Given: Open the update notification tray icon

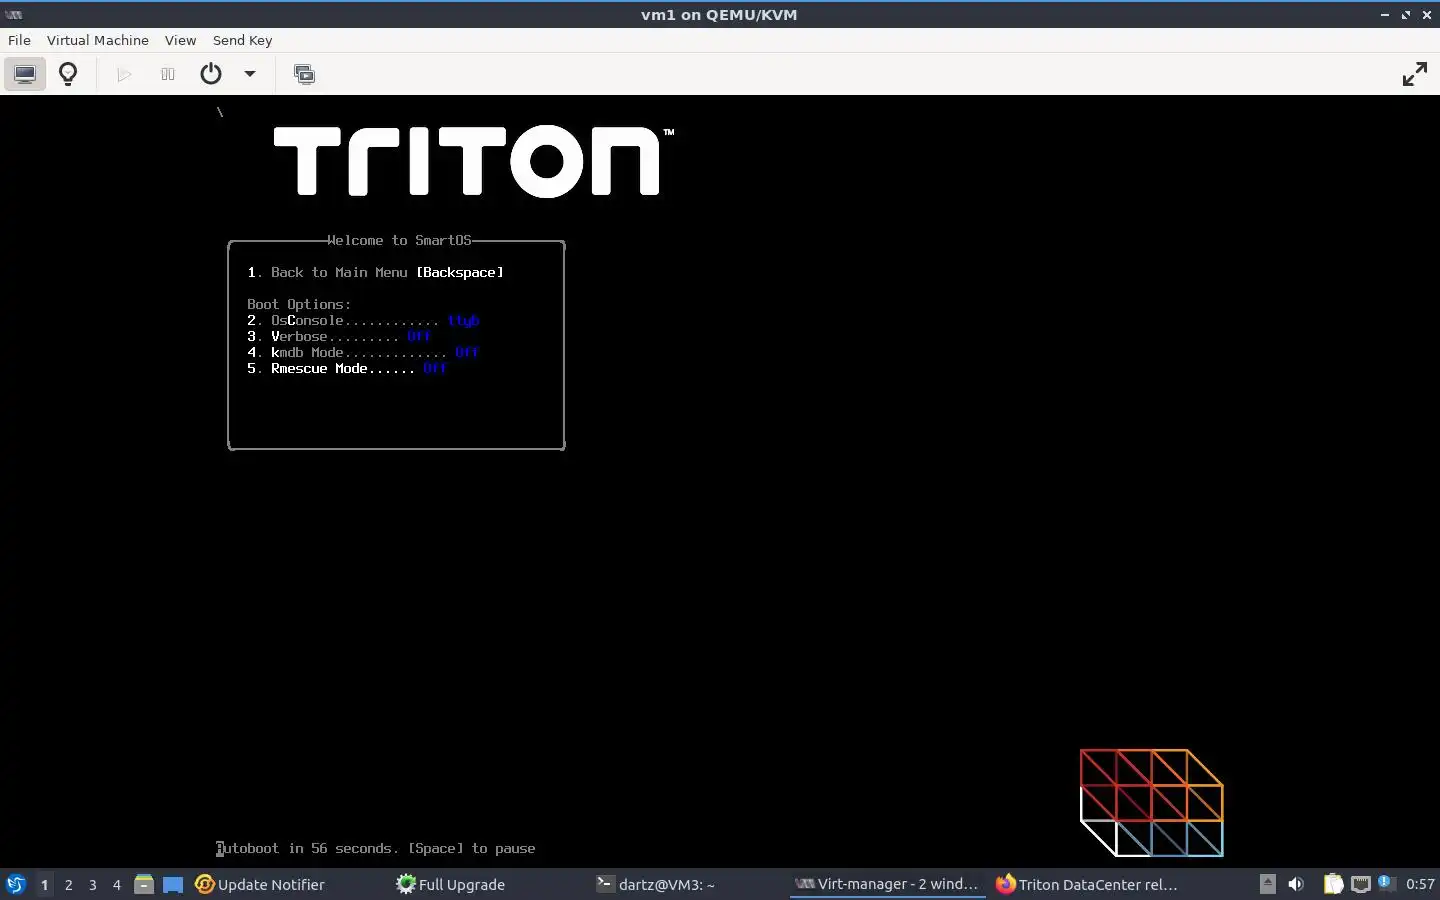Looking at the screenshot, I should pos(1386,883).
